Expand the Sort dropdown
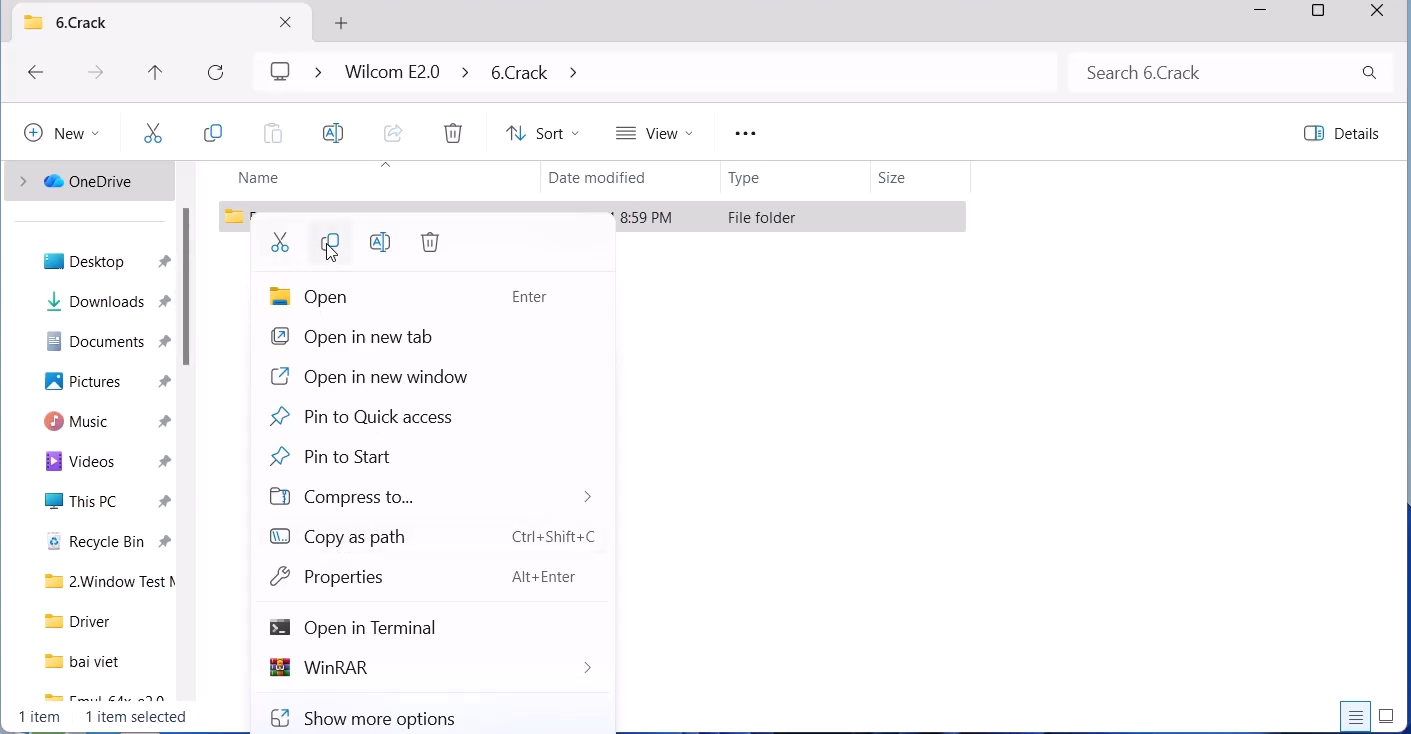 coord(543,134)
